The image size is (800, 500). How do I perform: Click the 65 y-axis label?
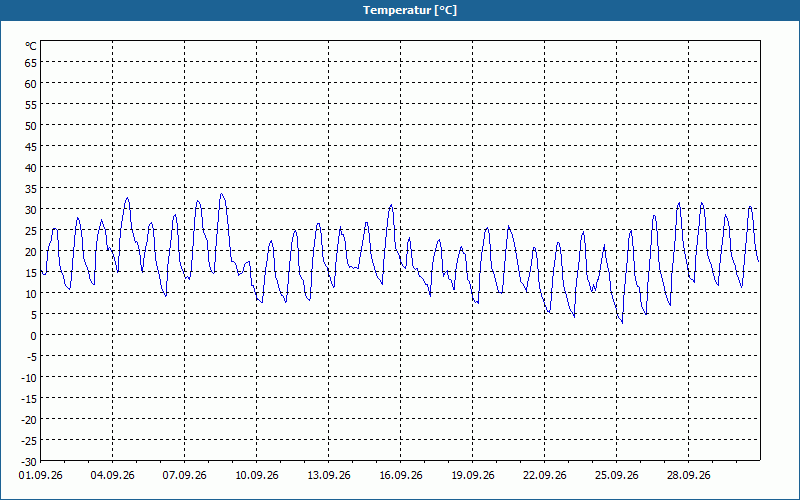tap(31, 63)
